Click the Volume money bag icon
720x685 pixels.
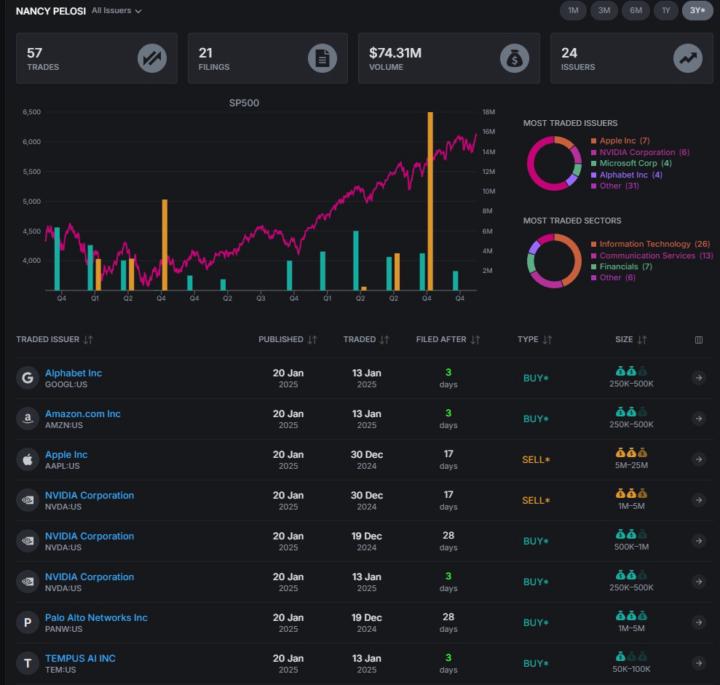coord(514,58)
